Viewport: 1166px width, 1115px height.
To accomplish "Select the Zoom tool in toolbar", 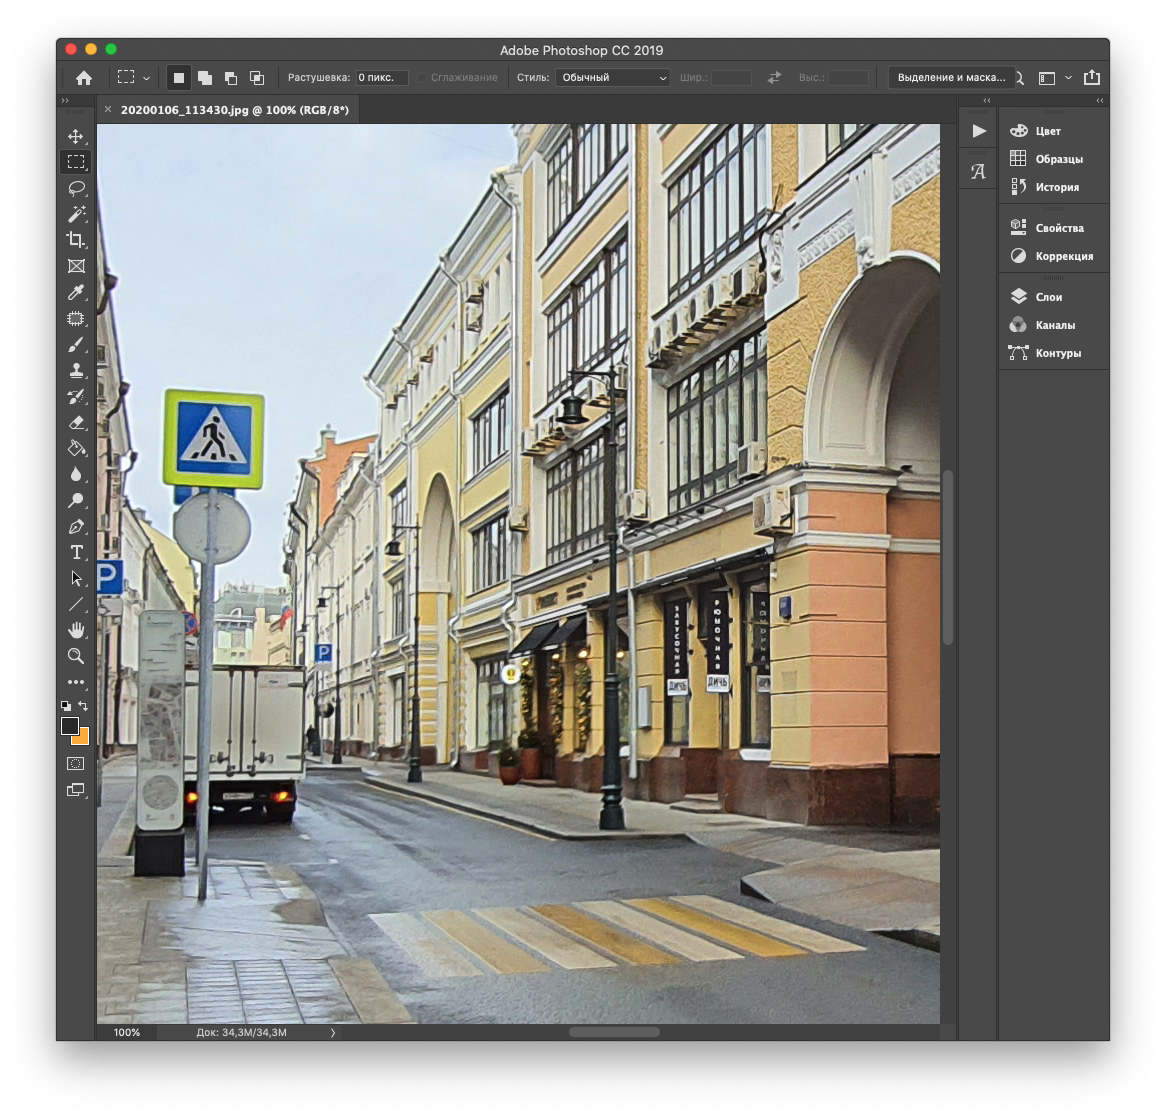I will (76, 656).
